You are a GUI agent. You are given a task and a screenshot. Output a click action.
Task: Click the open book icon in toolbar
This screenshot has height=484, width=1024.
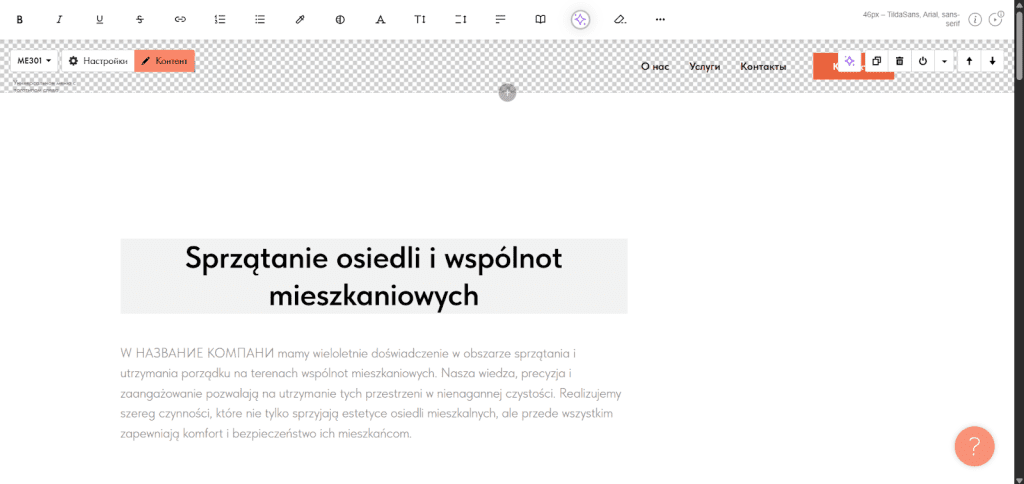(541, 20)
